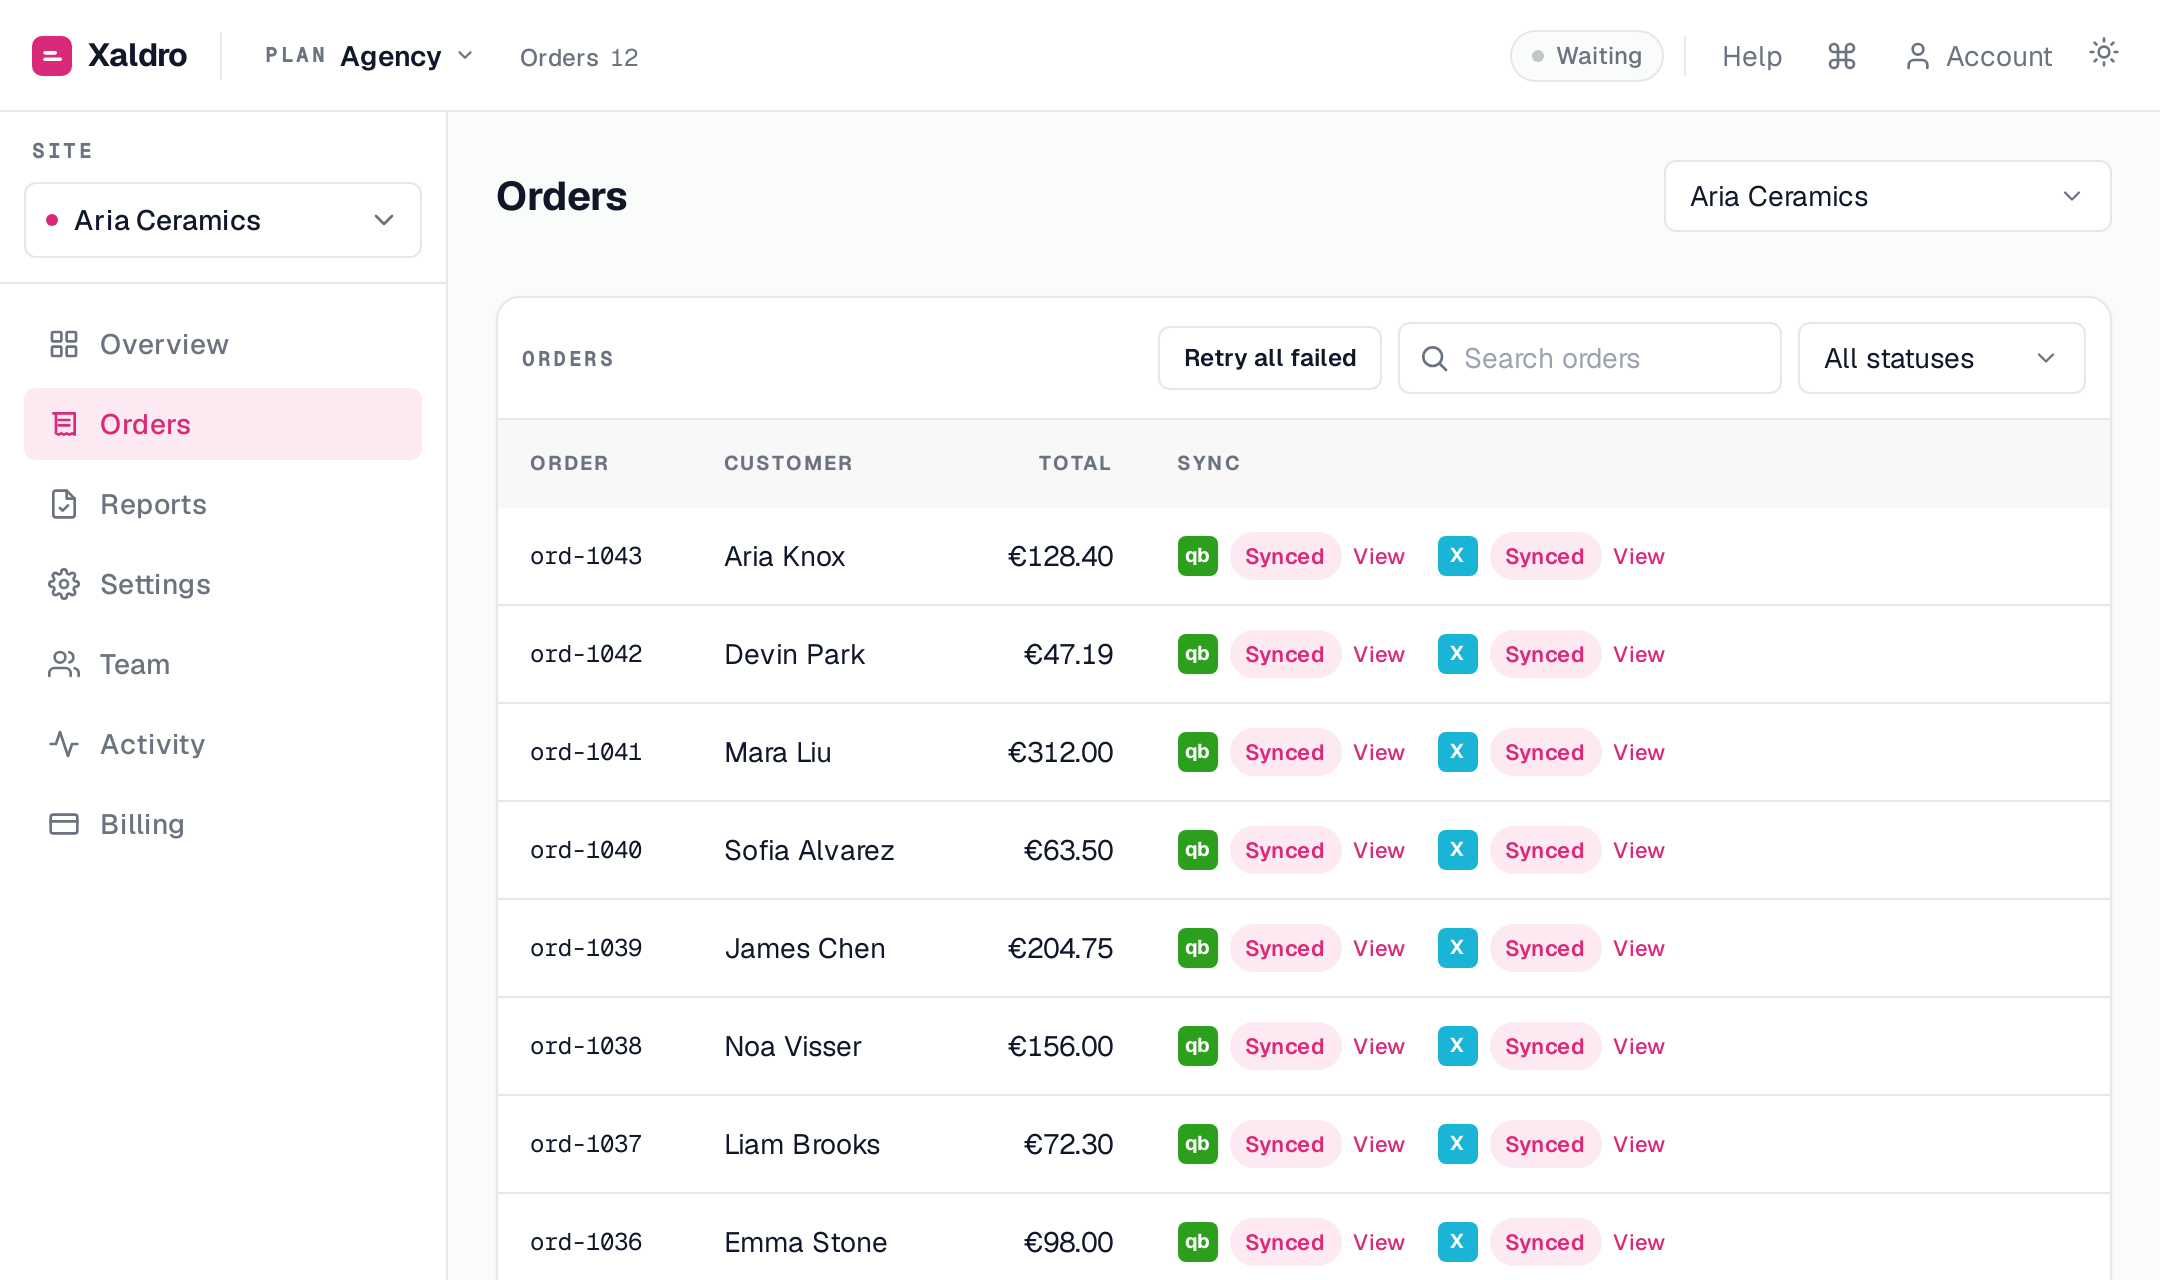Click QuickBooks icon for ord-1037

click(1198, 1144)
